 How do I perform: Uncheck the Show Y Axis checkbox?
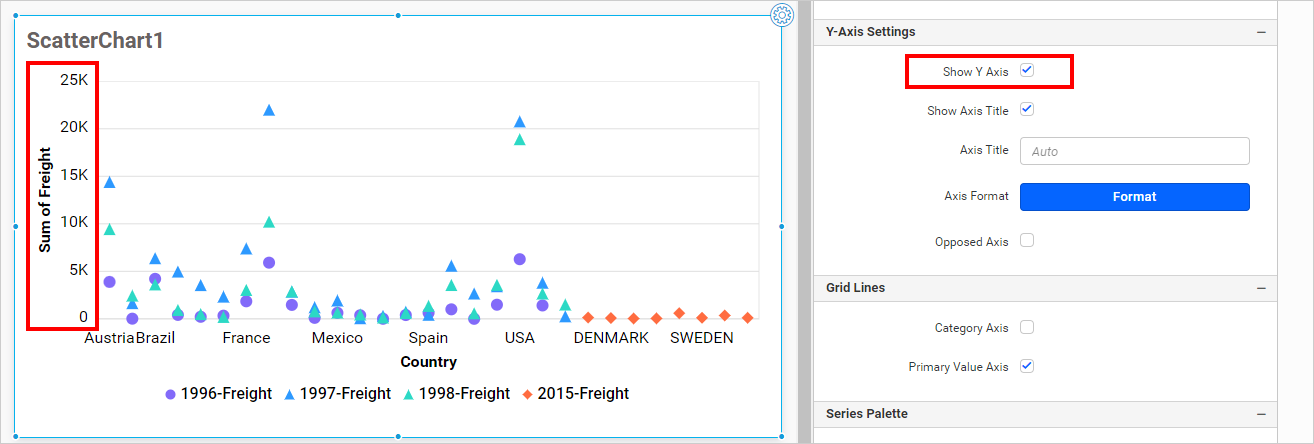(x=1026, y=71)
